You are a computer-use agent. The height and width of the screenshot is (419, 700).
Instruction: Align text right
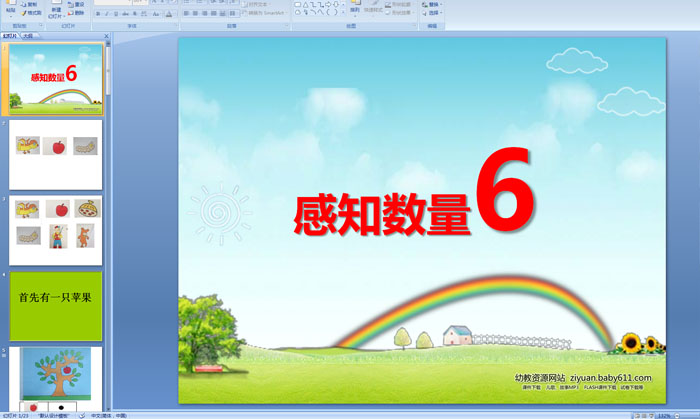coord(204,14)
